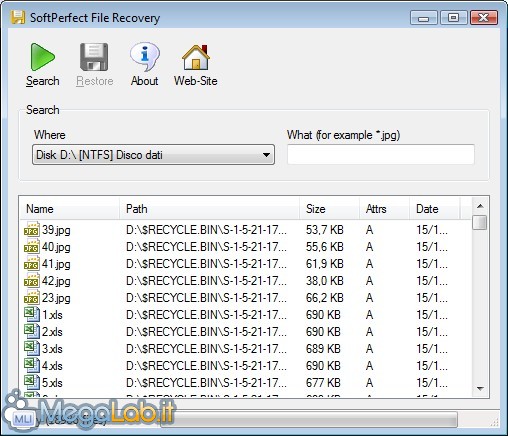Select the 39.jpg file icon

[32, 230]
